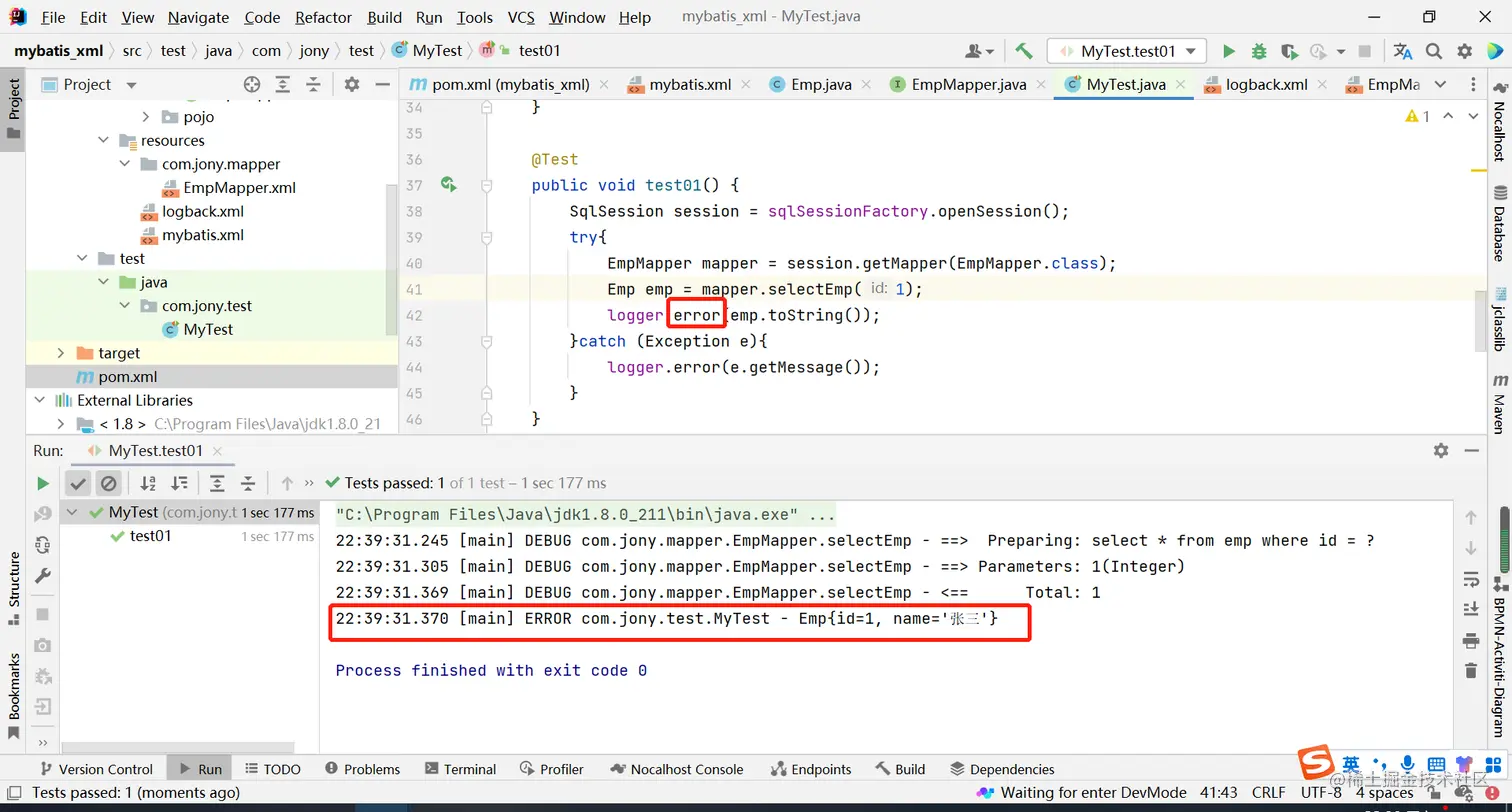Run with Coverage from the shield icon

1289,51
